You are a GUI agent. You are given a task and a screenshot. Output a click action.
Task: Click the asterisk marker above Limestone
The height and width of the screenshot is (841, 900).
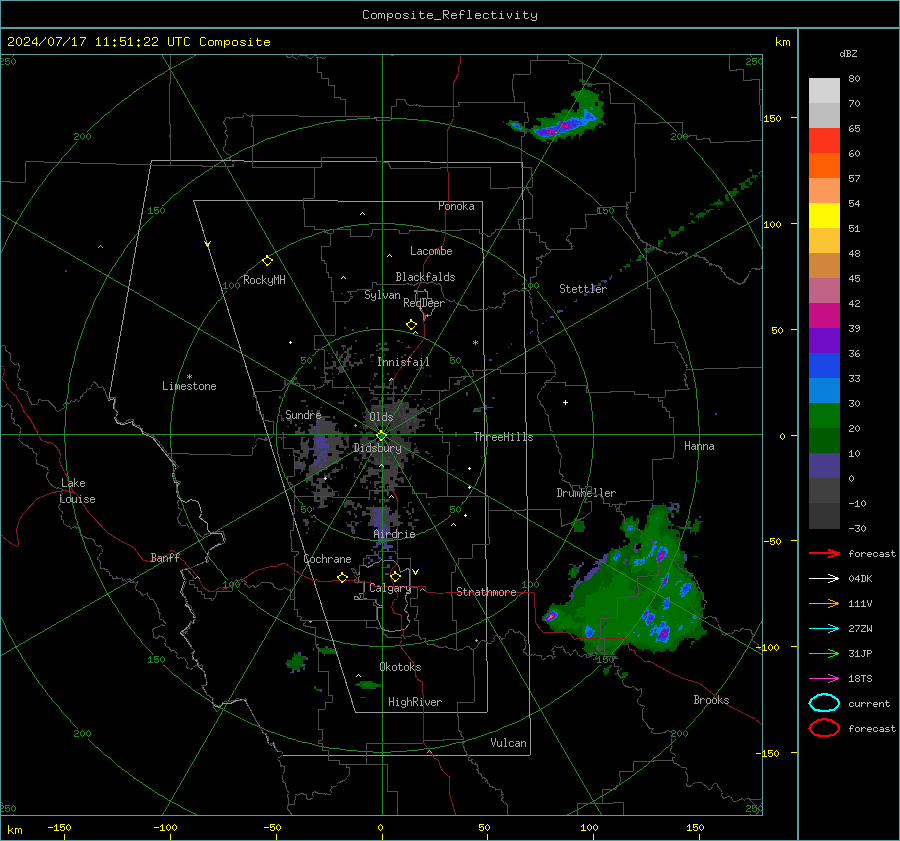point(189,377)
